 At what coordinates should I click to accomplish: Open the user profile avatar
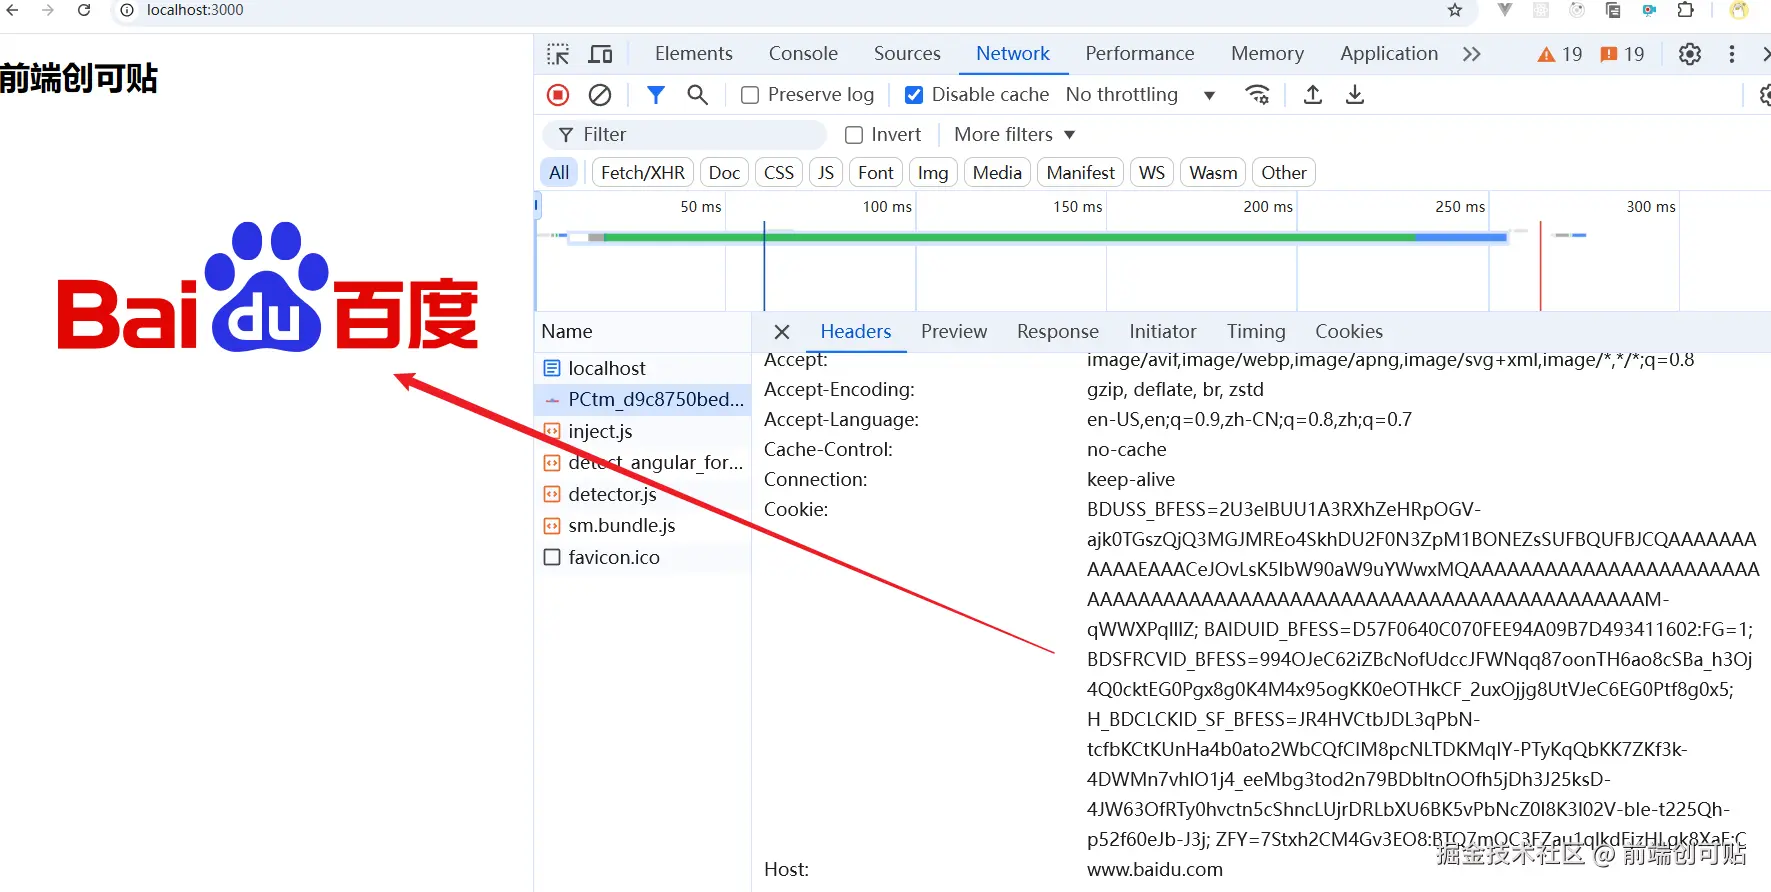pos(1739,10)
